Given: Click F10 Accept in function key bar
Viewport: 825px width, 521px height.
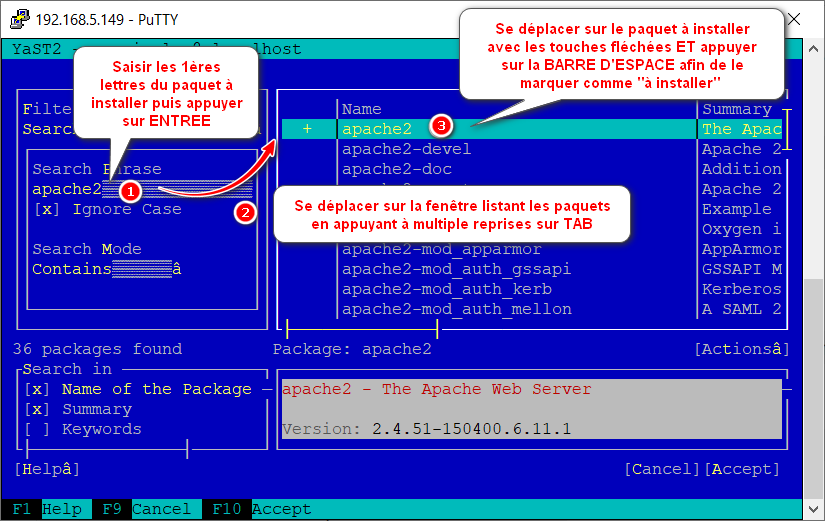Looking at the screenshot, I should [257, 509].
